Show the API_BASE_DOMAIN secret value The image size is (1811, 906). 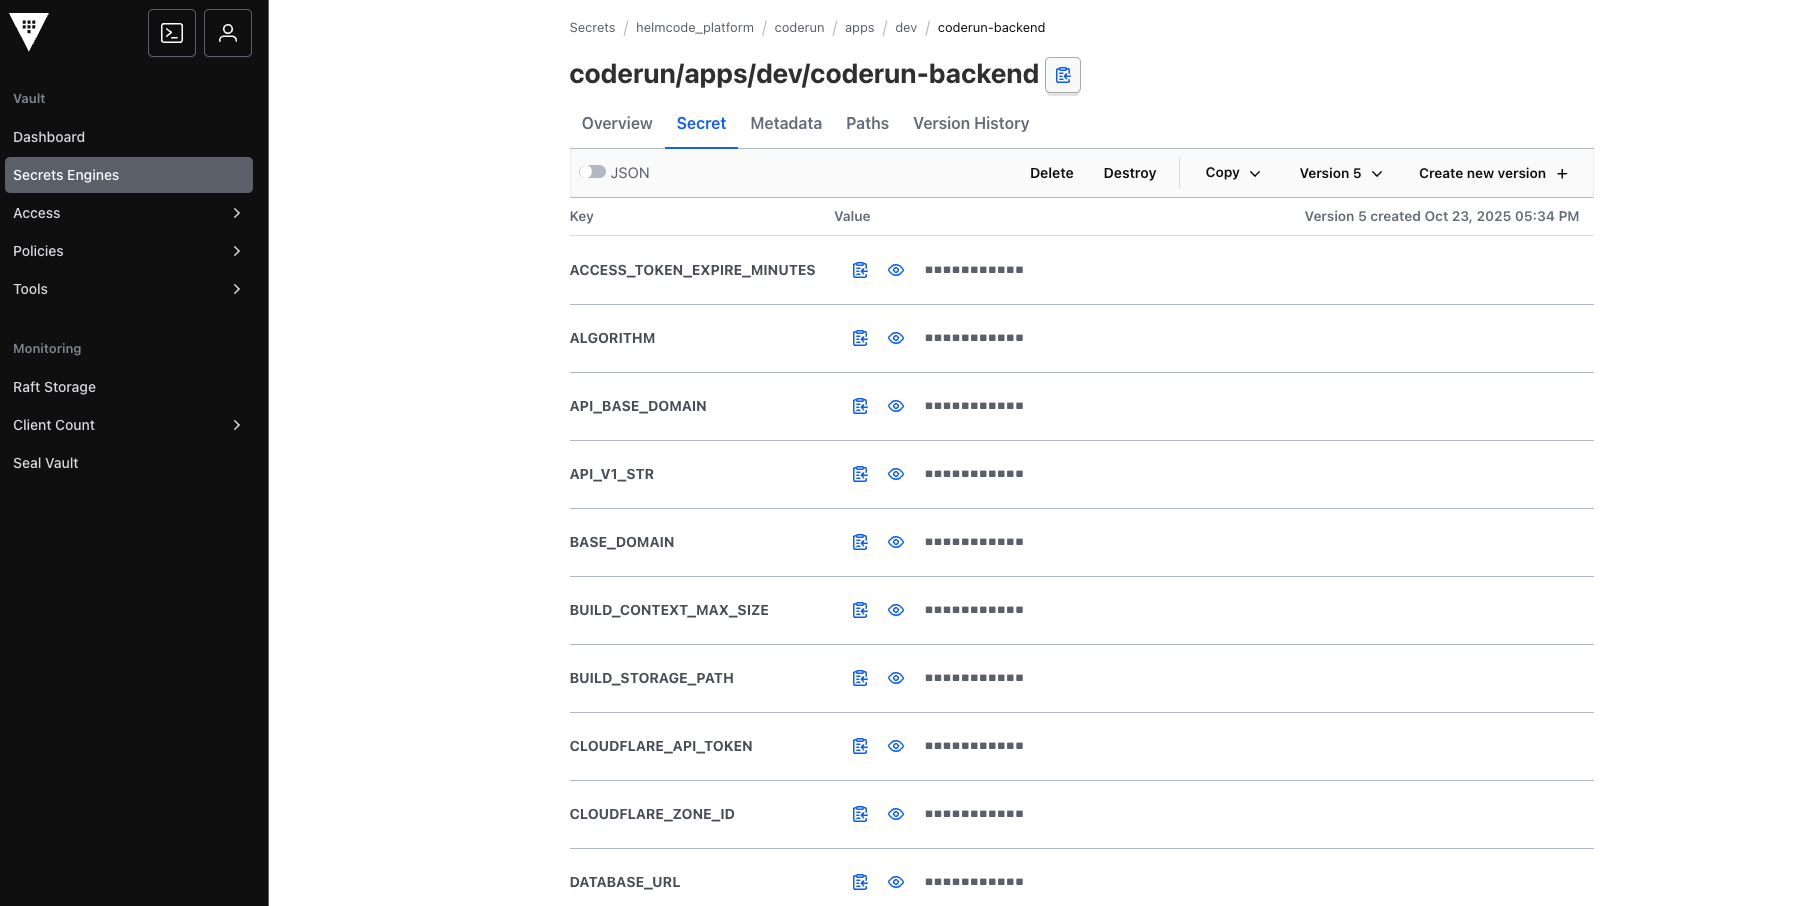895,406
